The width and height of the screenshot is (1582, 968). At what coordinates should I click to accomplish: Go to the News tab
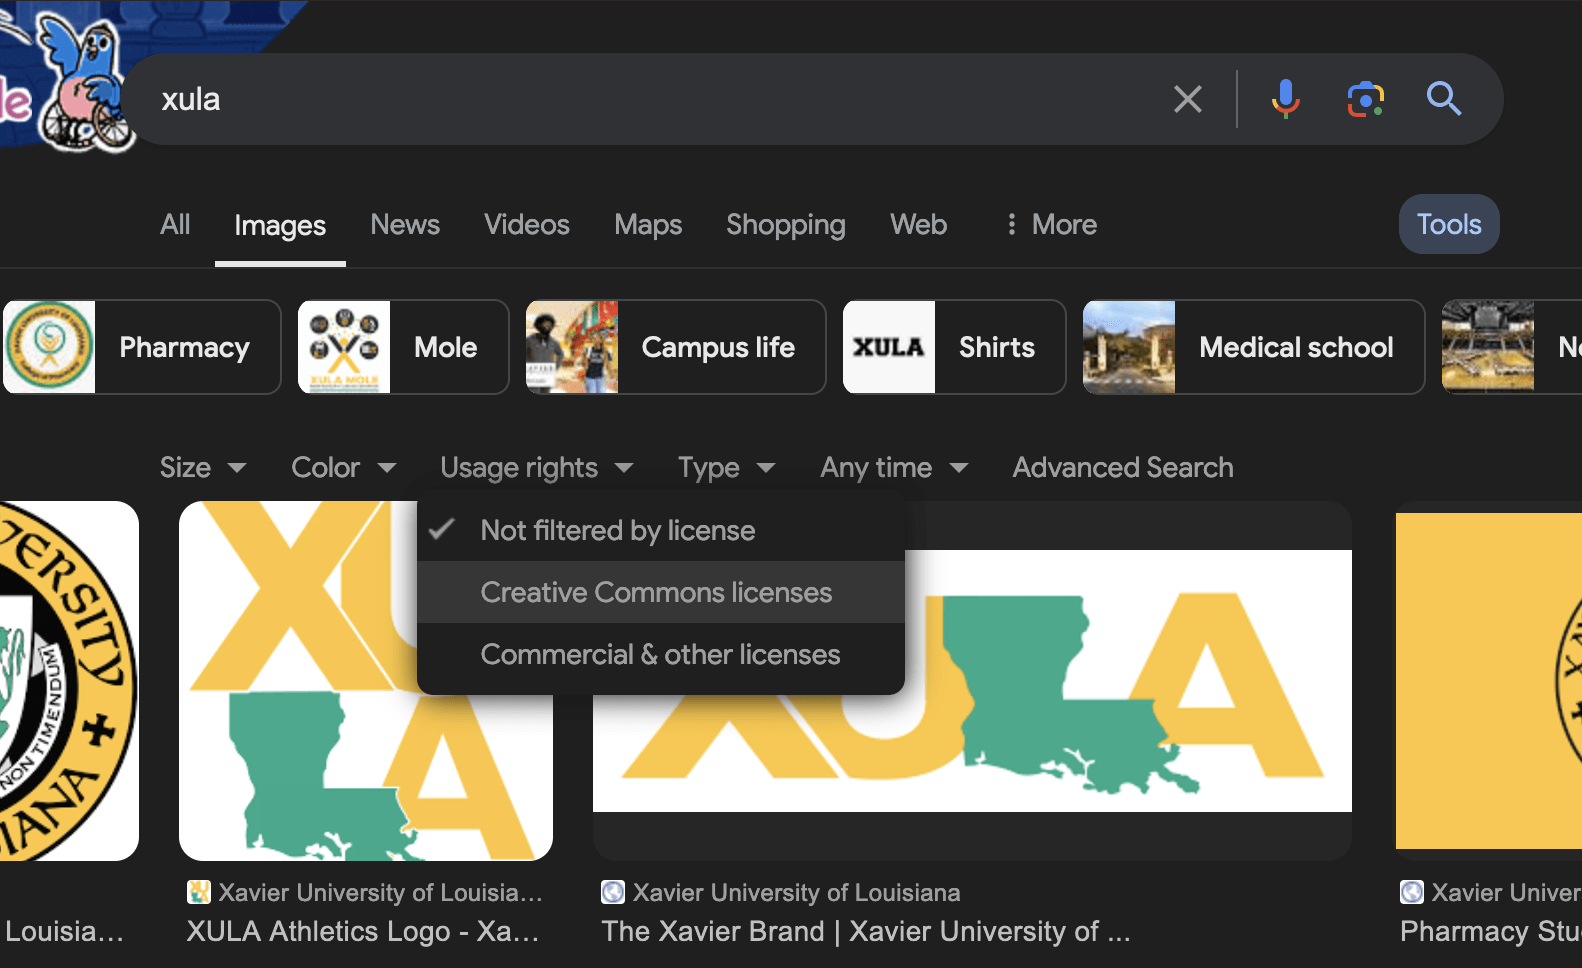coord(405,224)
